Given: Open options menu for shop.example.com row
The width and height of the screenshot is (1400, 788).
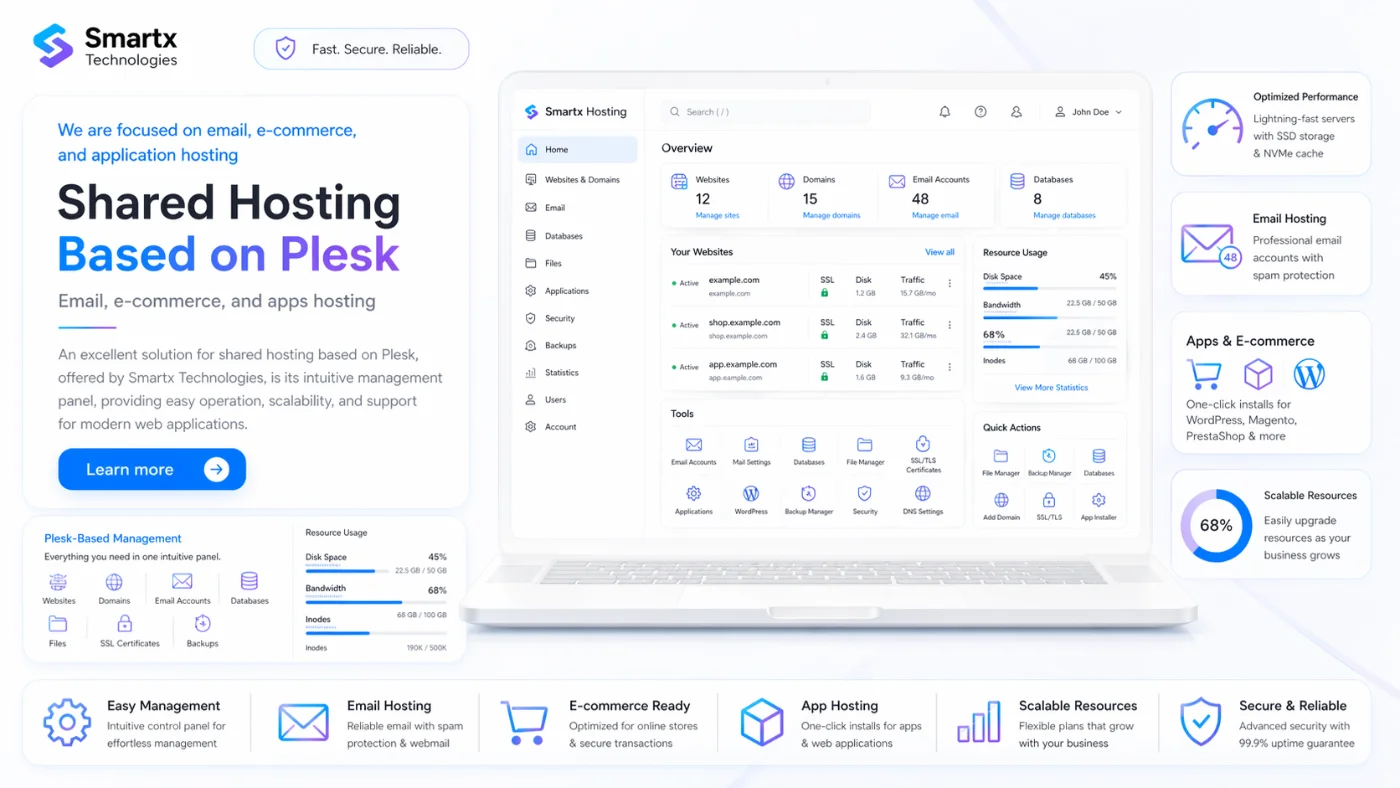Looking at the screenshot, I should (x=949, y=326).
